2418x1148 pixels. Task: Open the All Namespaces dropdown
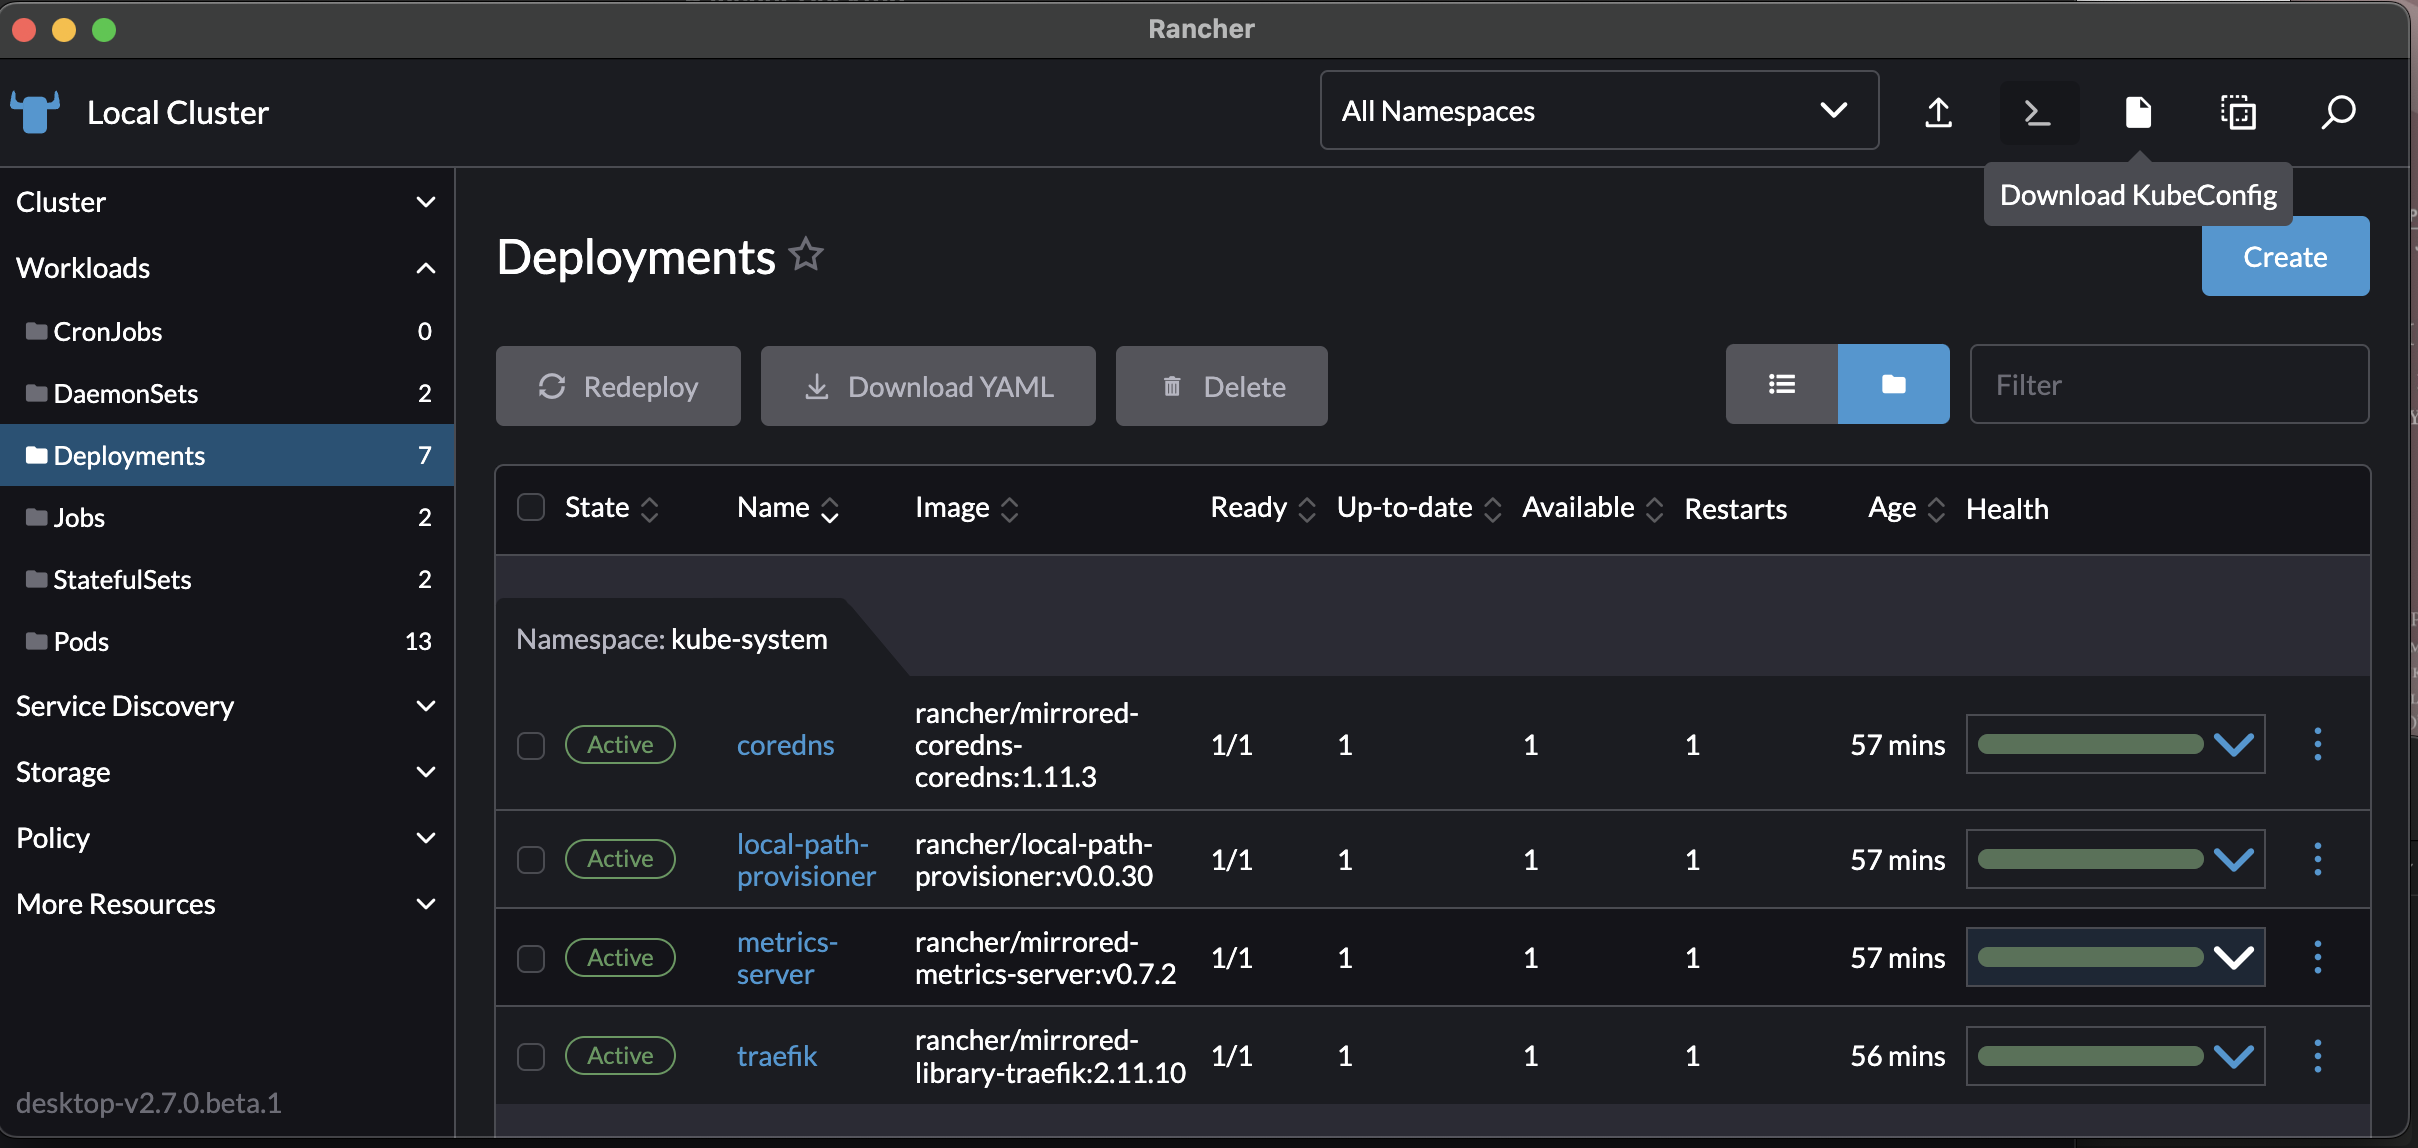1598,111
